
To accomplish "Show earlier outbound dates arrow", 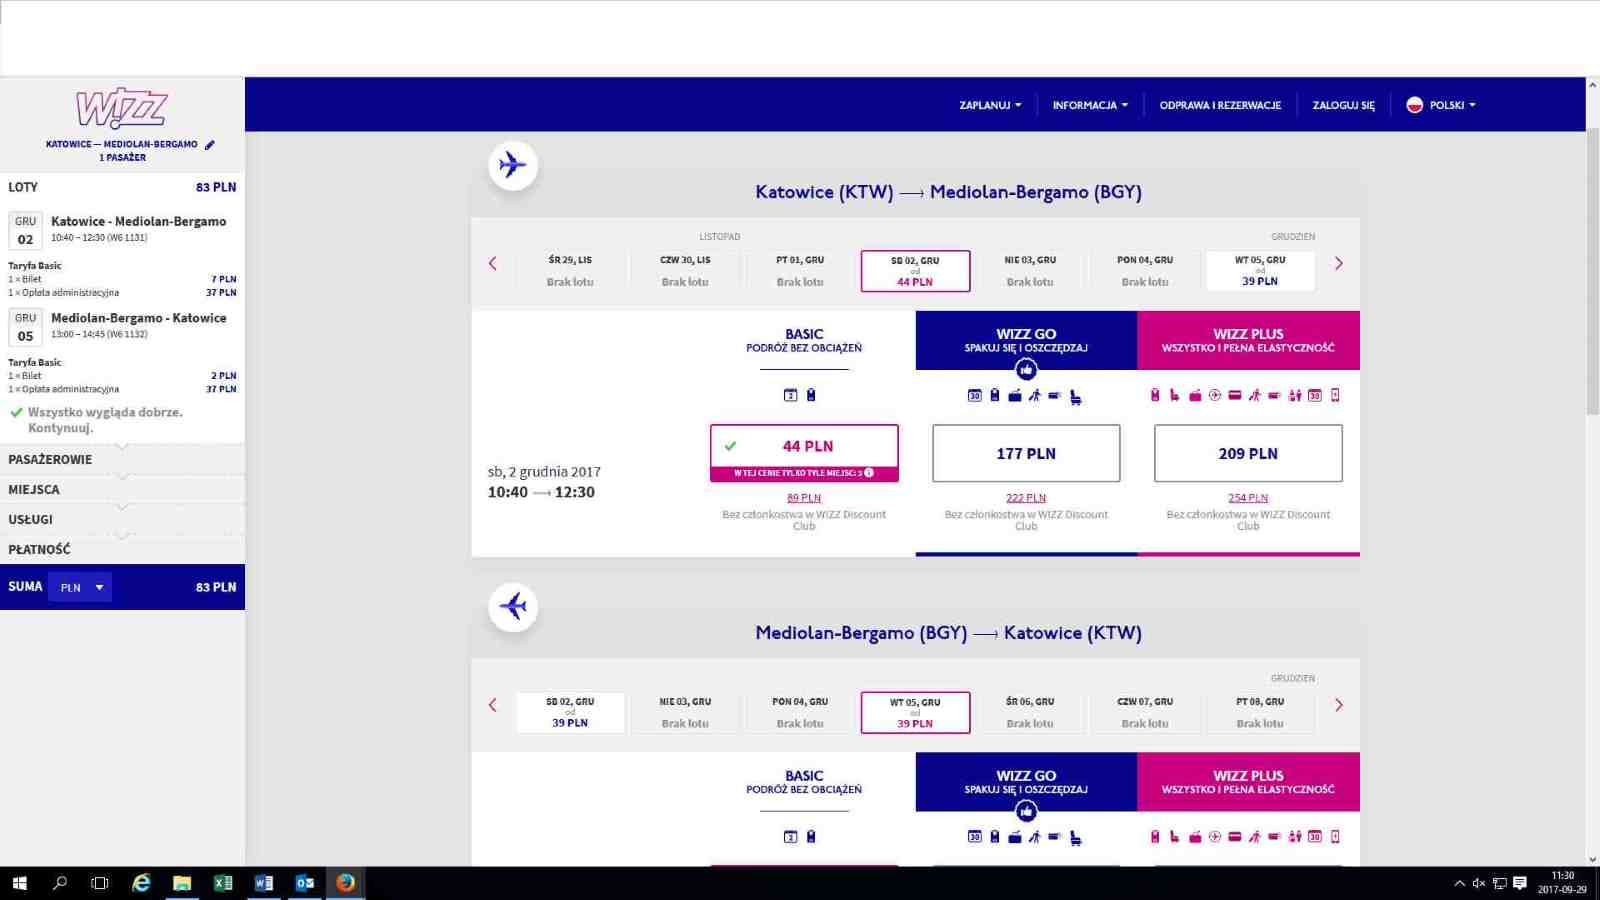I will pos(492,264).
